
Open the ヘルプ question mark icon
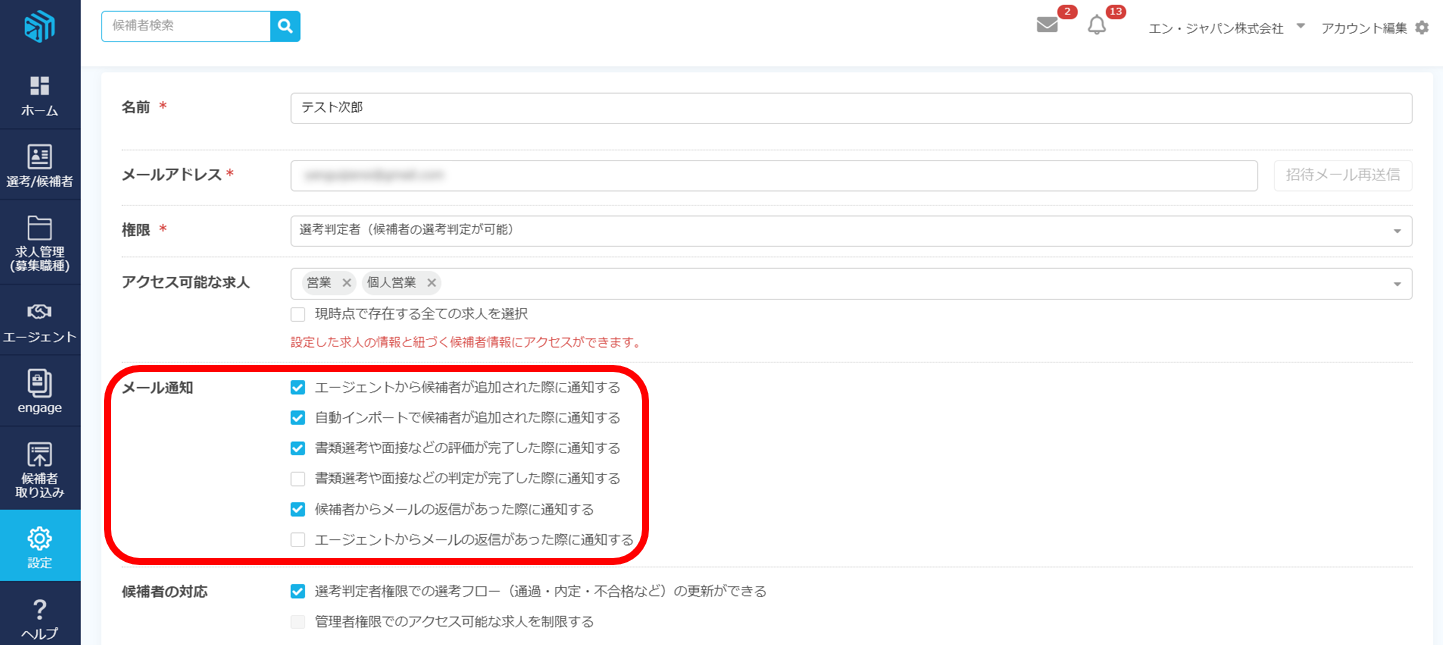click(40, 618)
